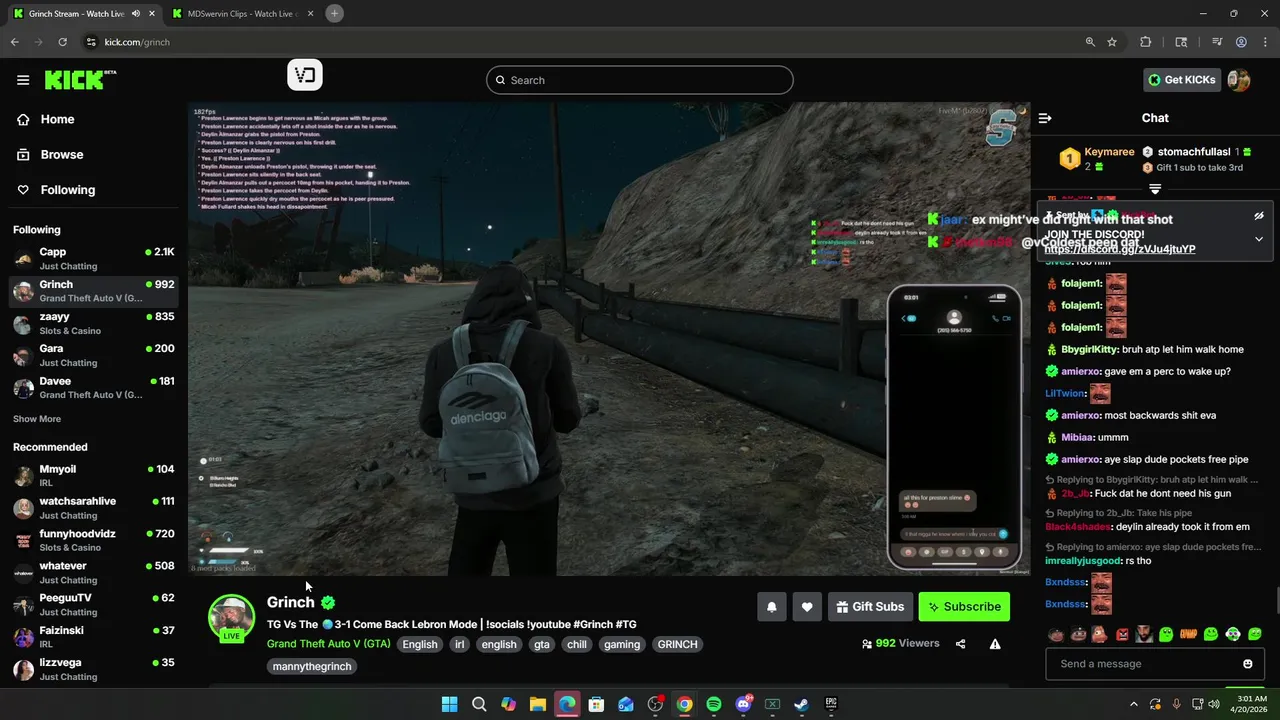
Task: Open Davee channel in sidebar
Action: point(94,387)
